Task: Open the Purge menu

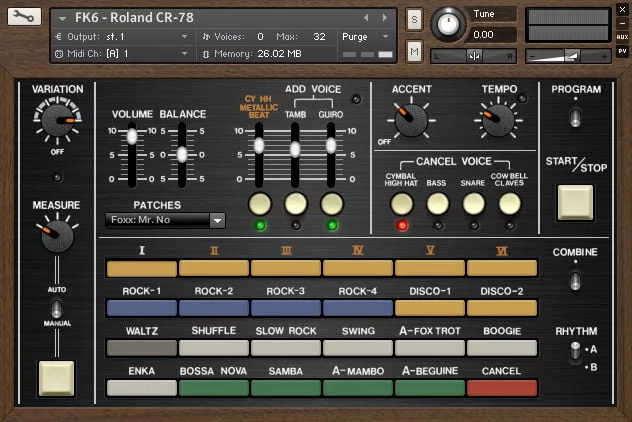Action: coord(366,37)
